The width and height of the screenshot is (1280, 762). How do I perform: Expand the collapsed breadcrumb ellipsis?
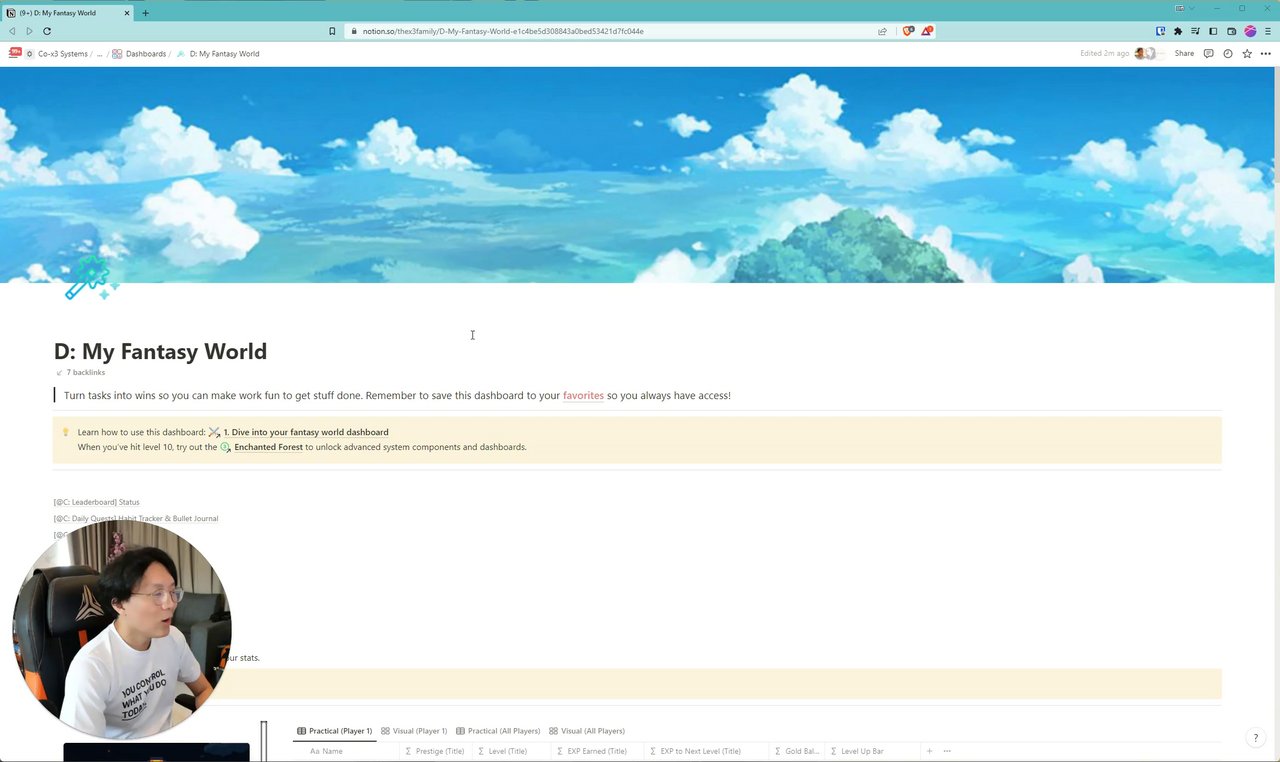coord(99,53)
